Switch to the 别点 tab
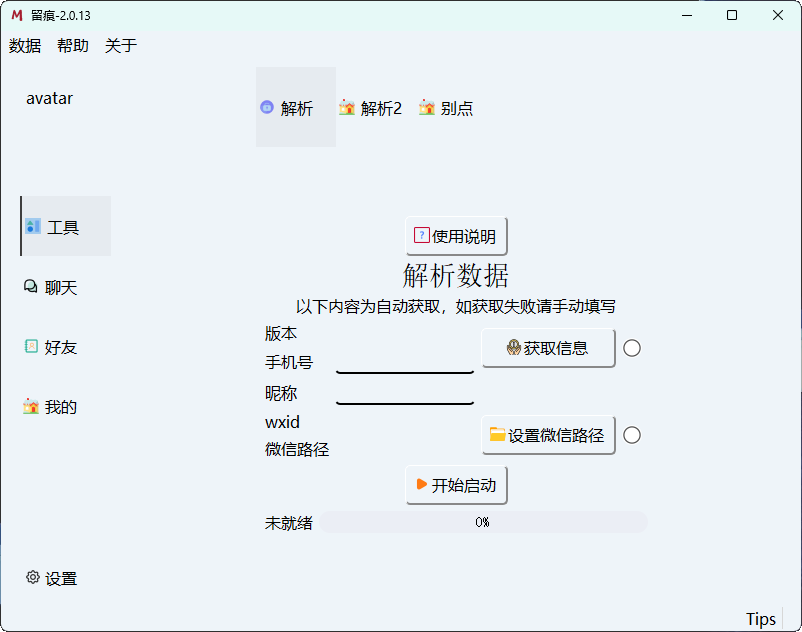 coord(446,108)
